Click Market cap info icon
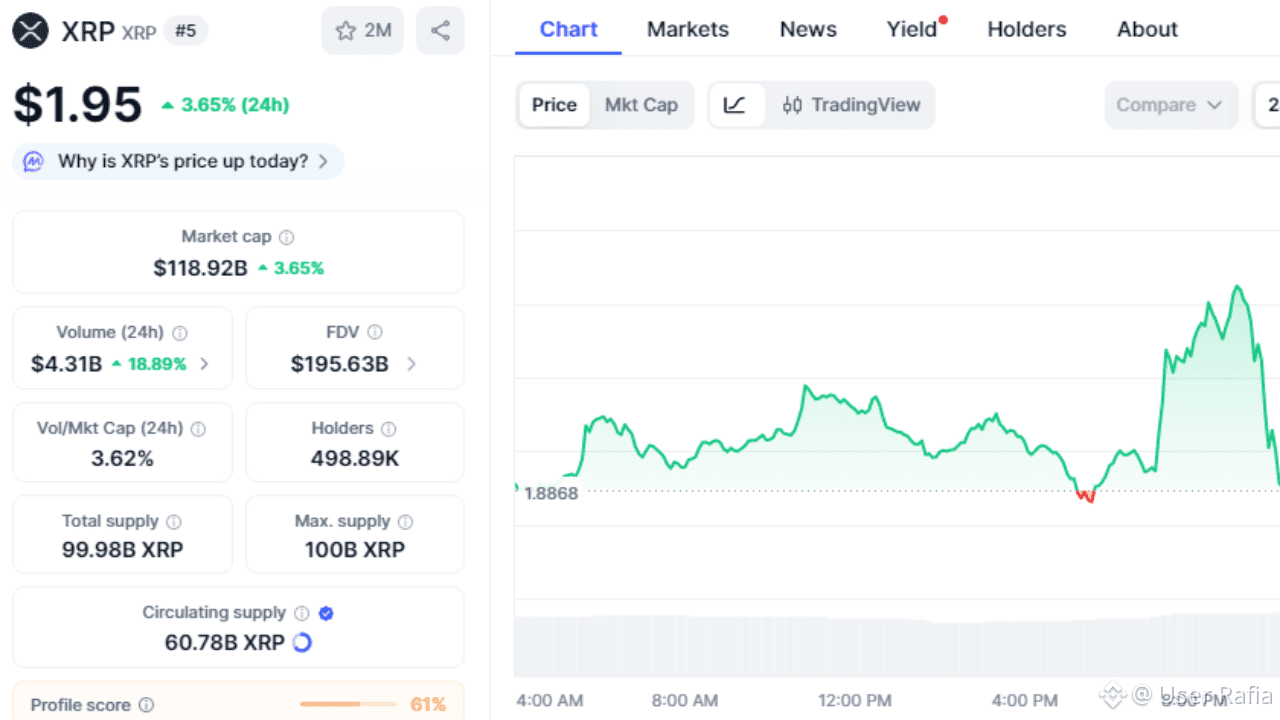 pyautogui.click(x=287, y=237)
